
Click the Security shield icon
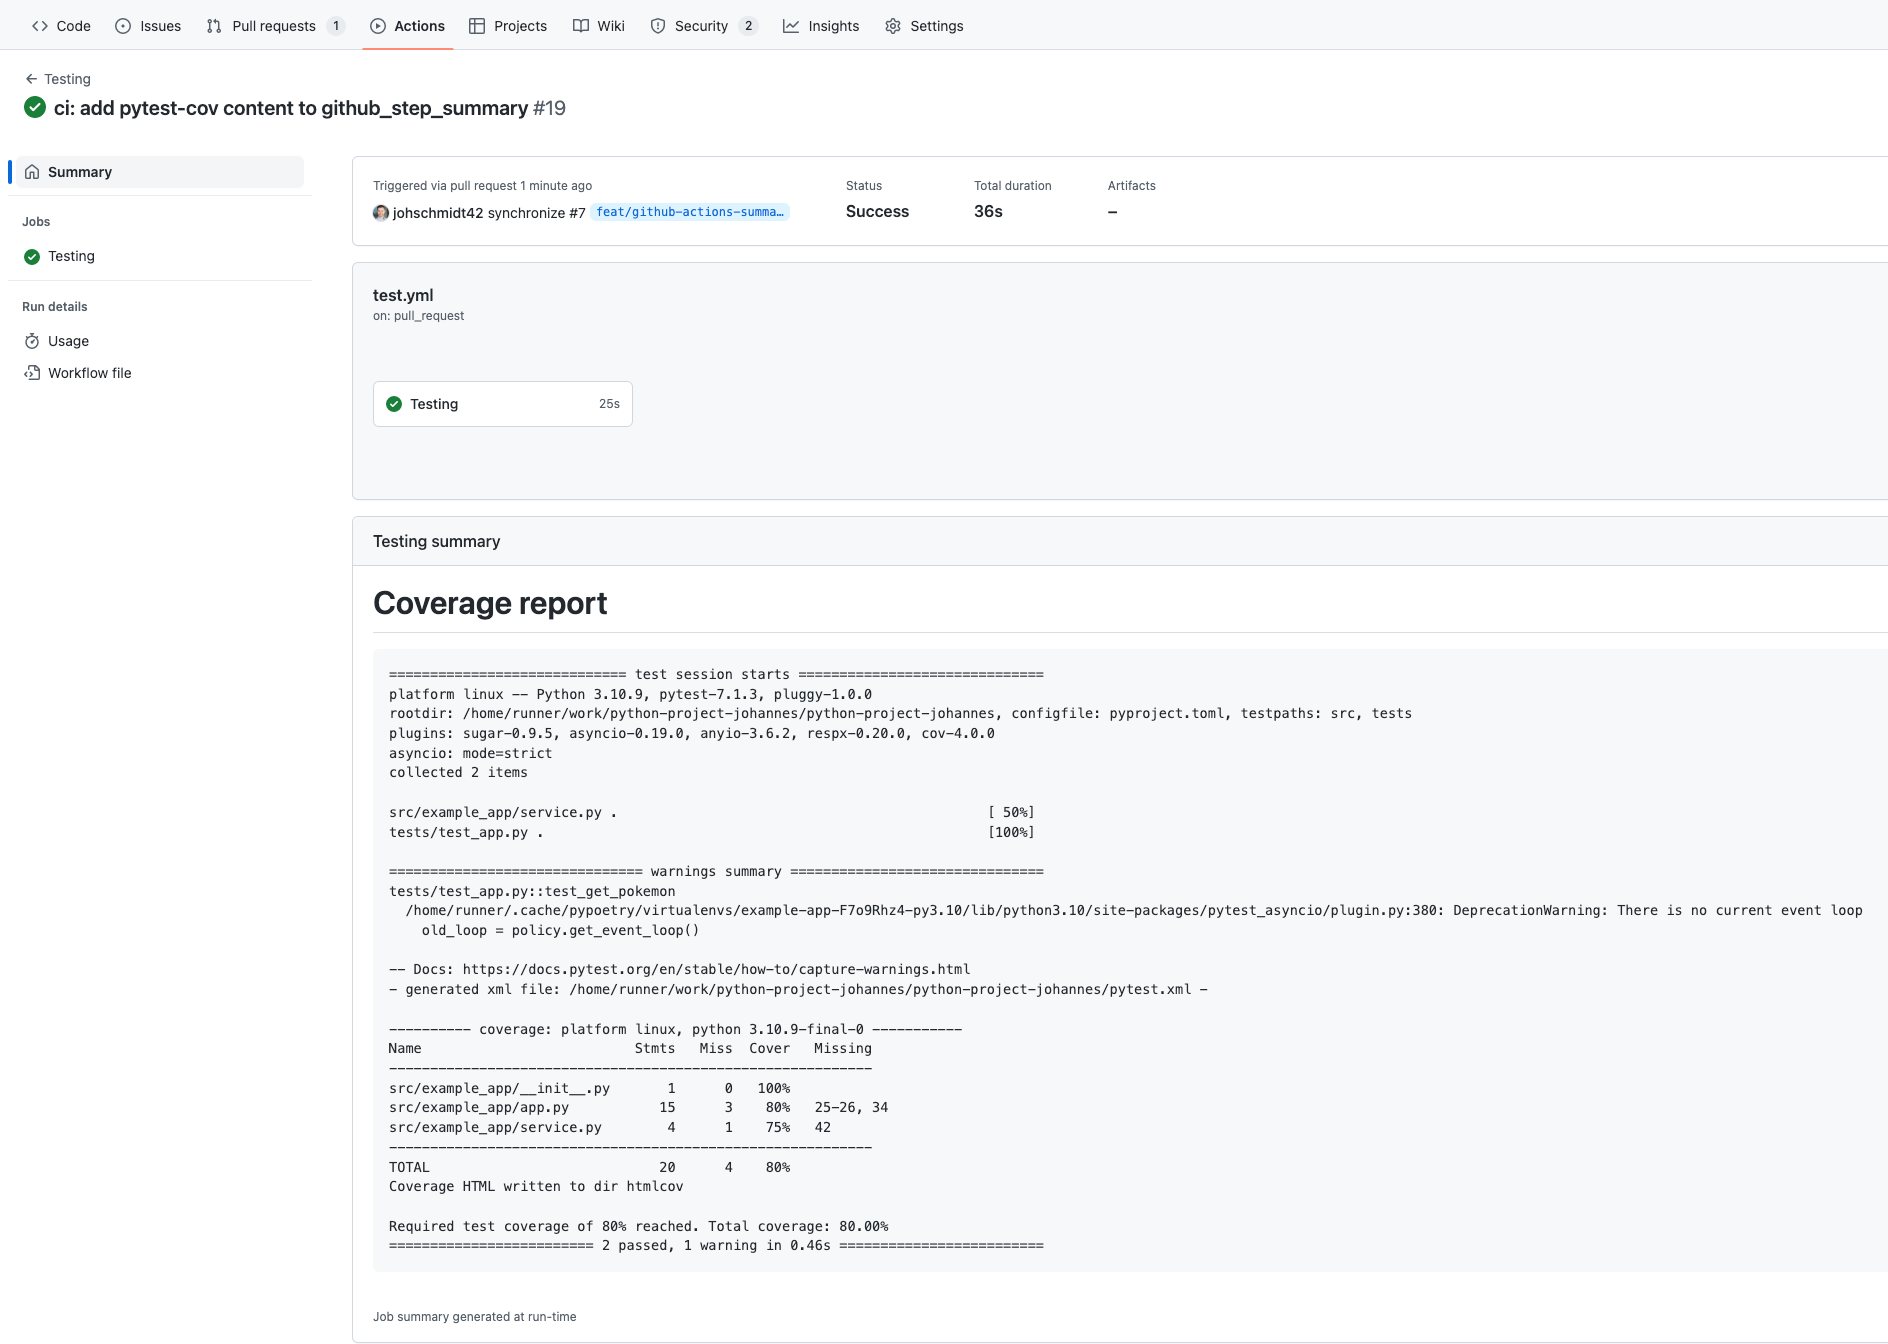pos(658,26)
